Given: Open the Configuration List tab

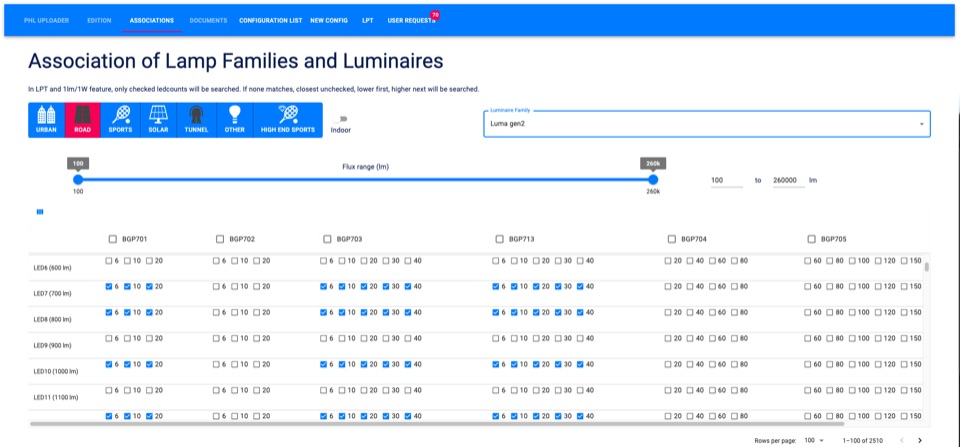Looking at the screenshot, I should coord(271,20).
